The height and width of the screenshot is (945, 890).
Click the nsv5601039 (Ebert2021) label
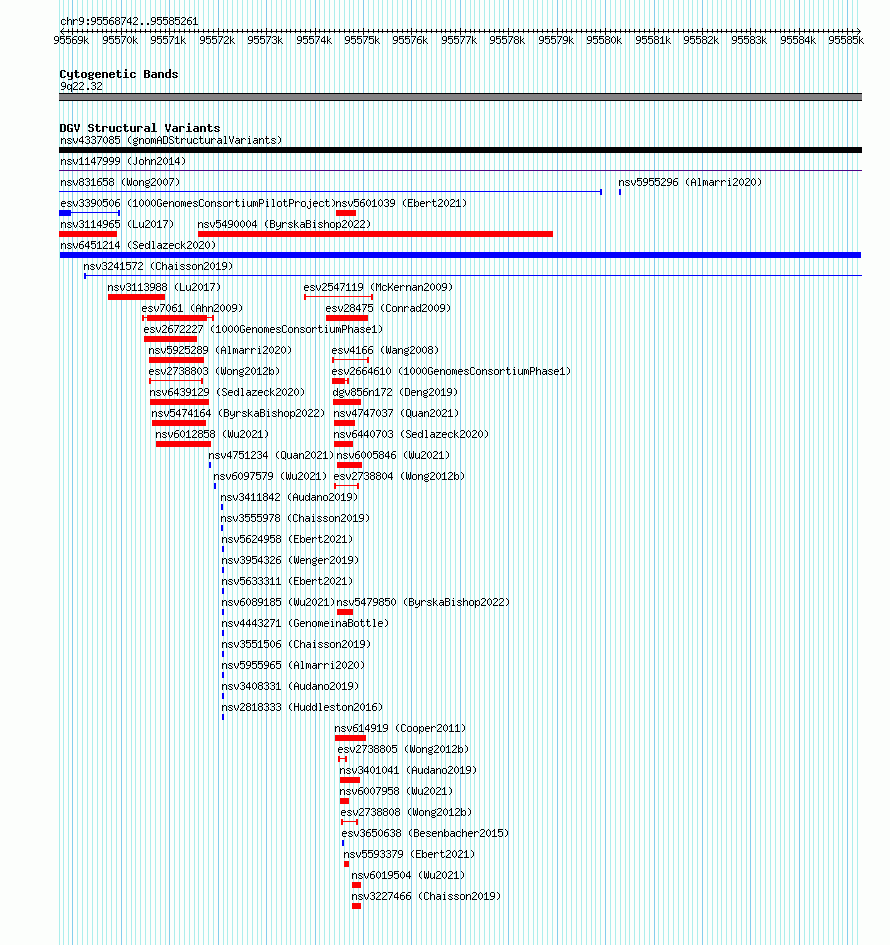[401, 204]
